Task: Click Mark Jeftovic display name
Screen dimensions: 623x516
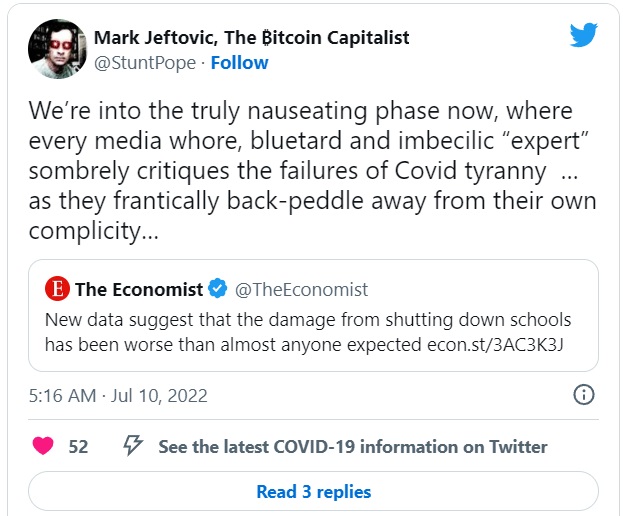Action: 251,38
